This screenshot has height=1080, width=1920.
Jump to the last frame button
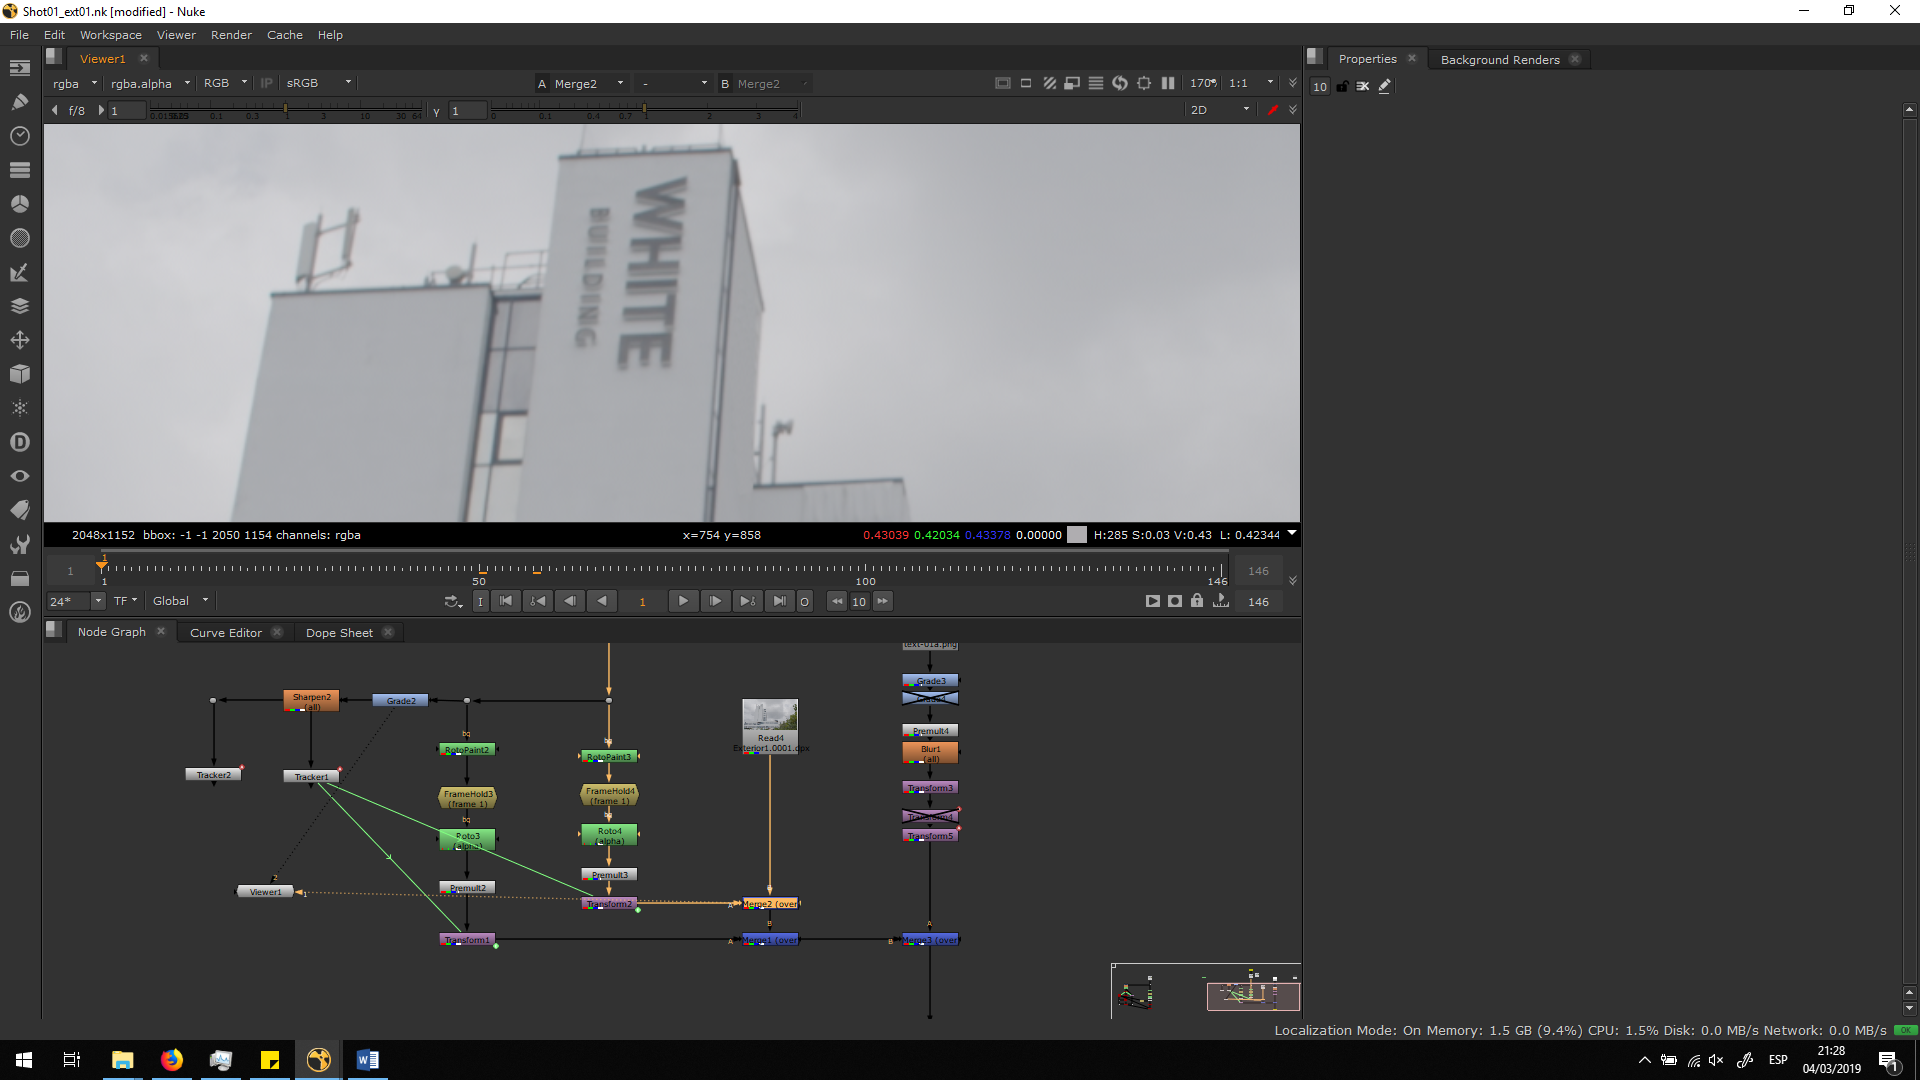[x=779, y=601]
